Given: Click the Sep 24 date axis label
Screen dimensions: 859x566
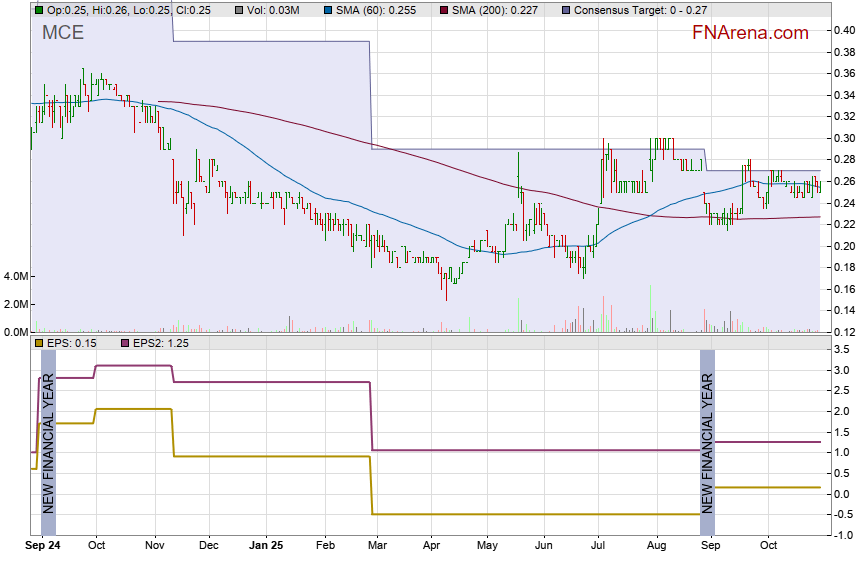Looking at the screenshot, I should [41, 547].
